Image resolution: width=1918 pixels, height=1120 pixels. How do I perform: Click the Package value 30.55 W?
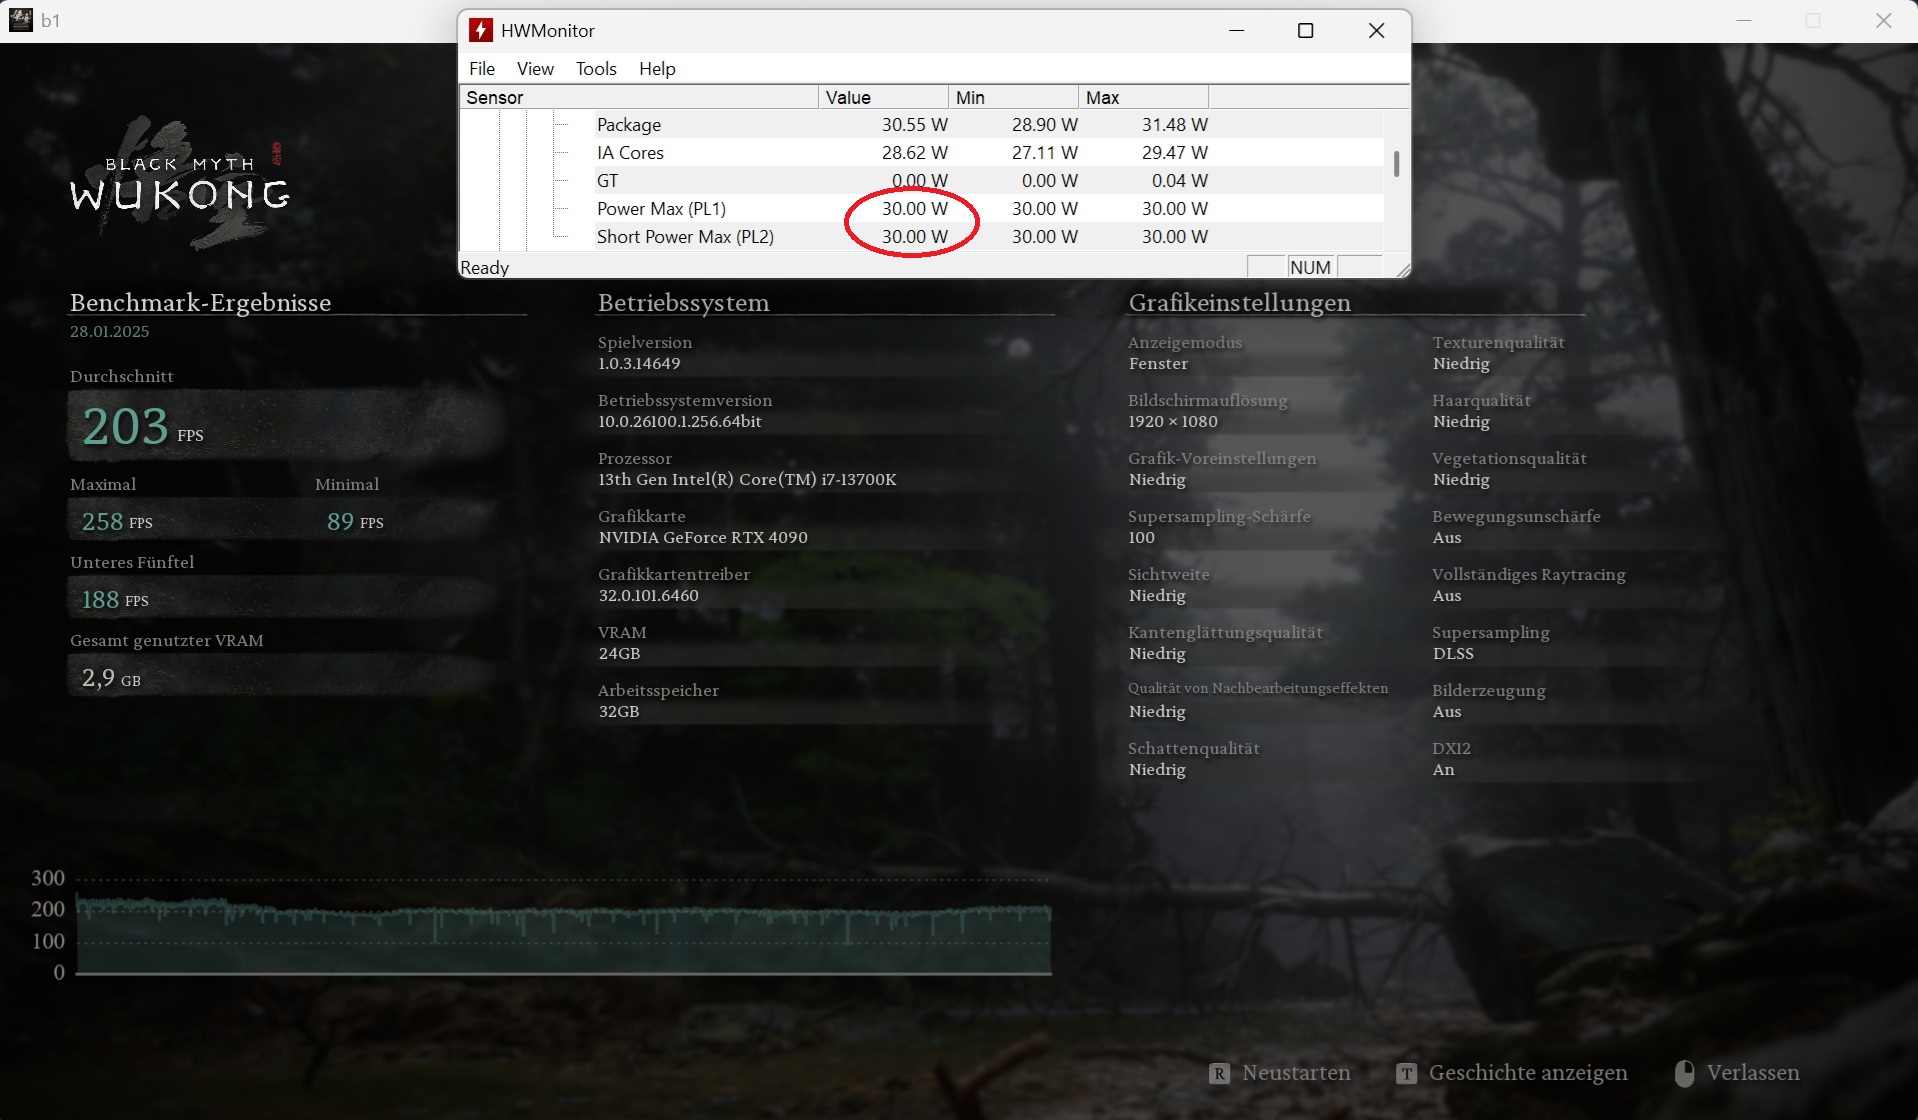914,124
